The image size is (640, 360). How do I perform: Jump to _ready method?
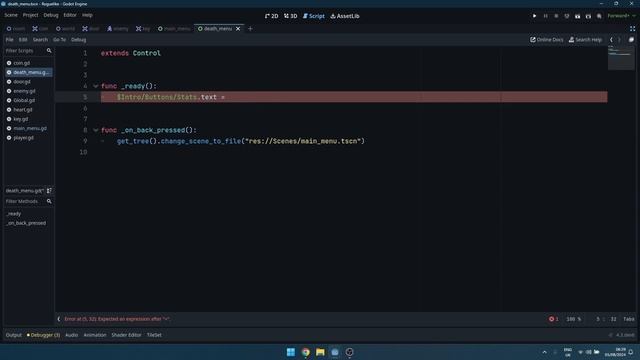(x=13, y=214)
